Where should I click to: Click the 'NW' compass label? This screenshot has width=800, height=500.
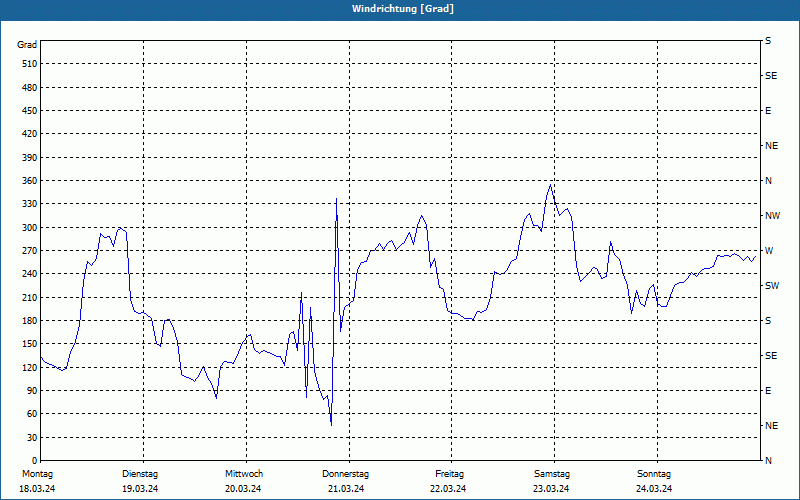click(772, 216)
